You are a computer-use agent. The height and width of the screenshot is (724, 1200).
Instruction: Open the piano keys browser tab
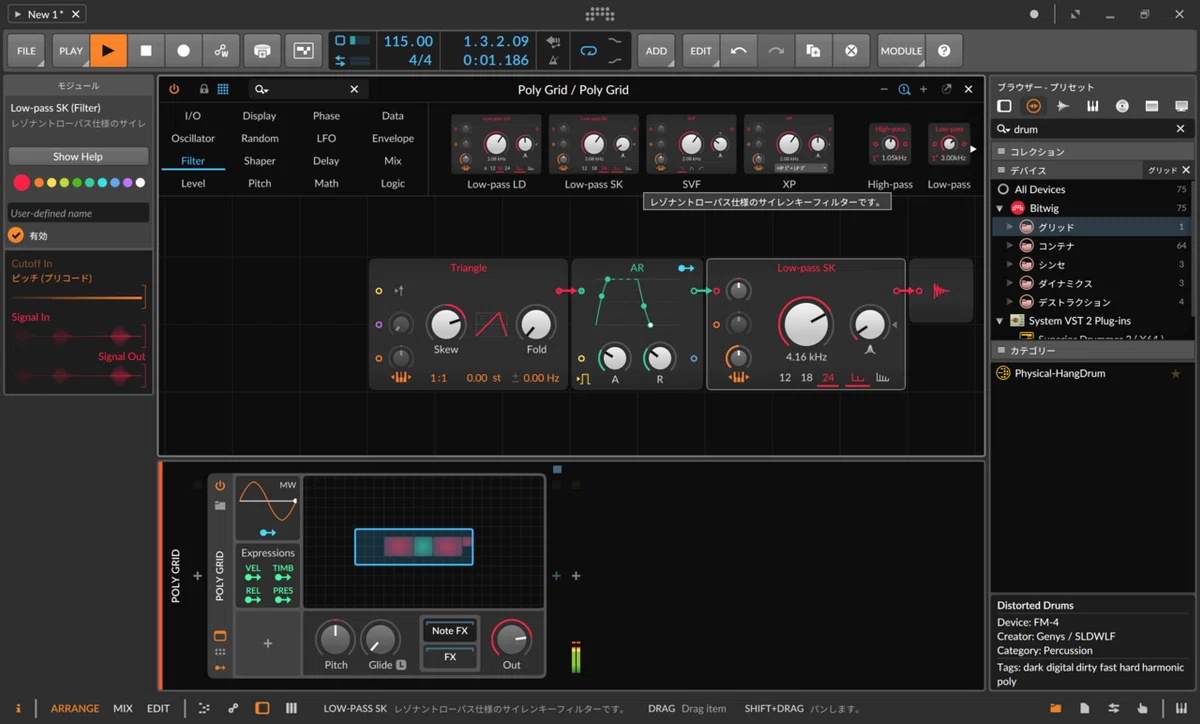point(1093,106)
